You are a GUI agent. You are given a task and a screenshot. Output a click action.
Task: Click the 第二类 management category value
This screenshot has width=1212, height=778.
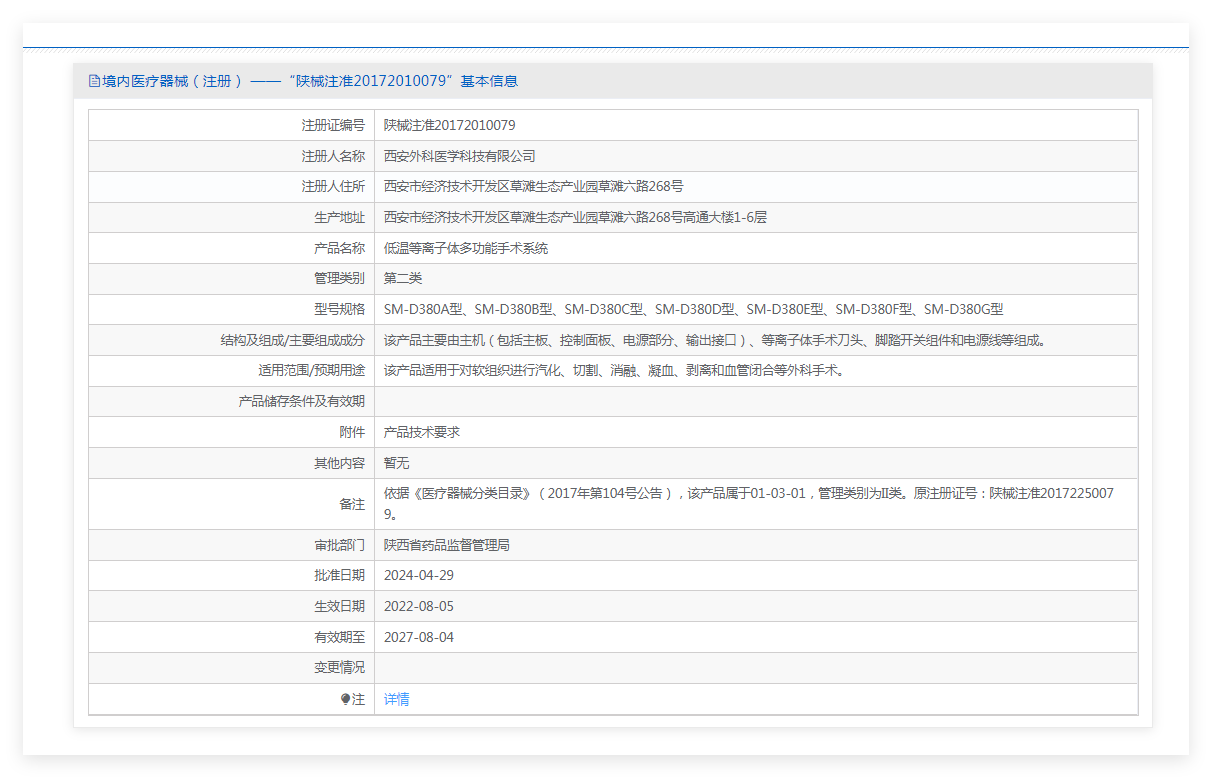pyautogui.click(x=403, y=278)
